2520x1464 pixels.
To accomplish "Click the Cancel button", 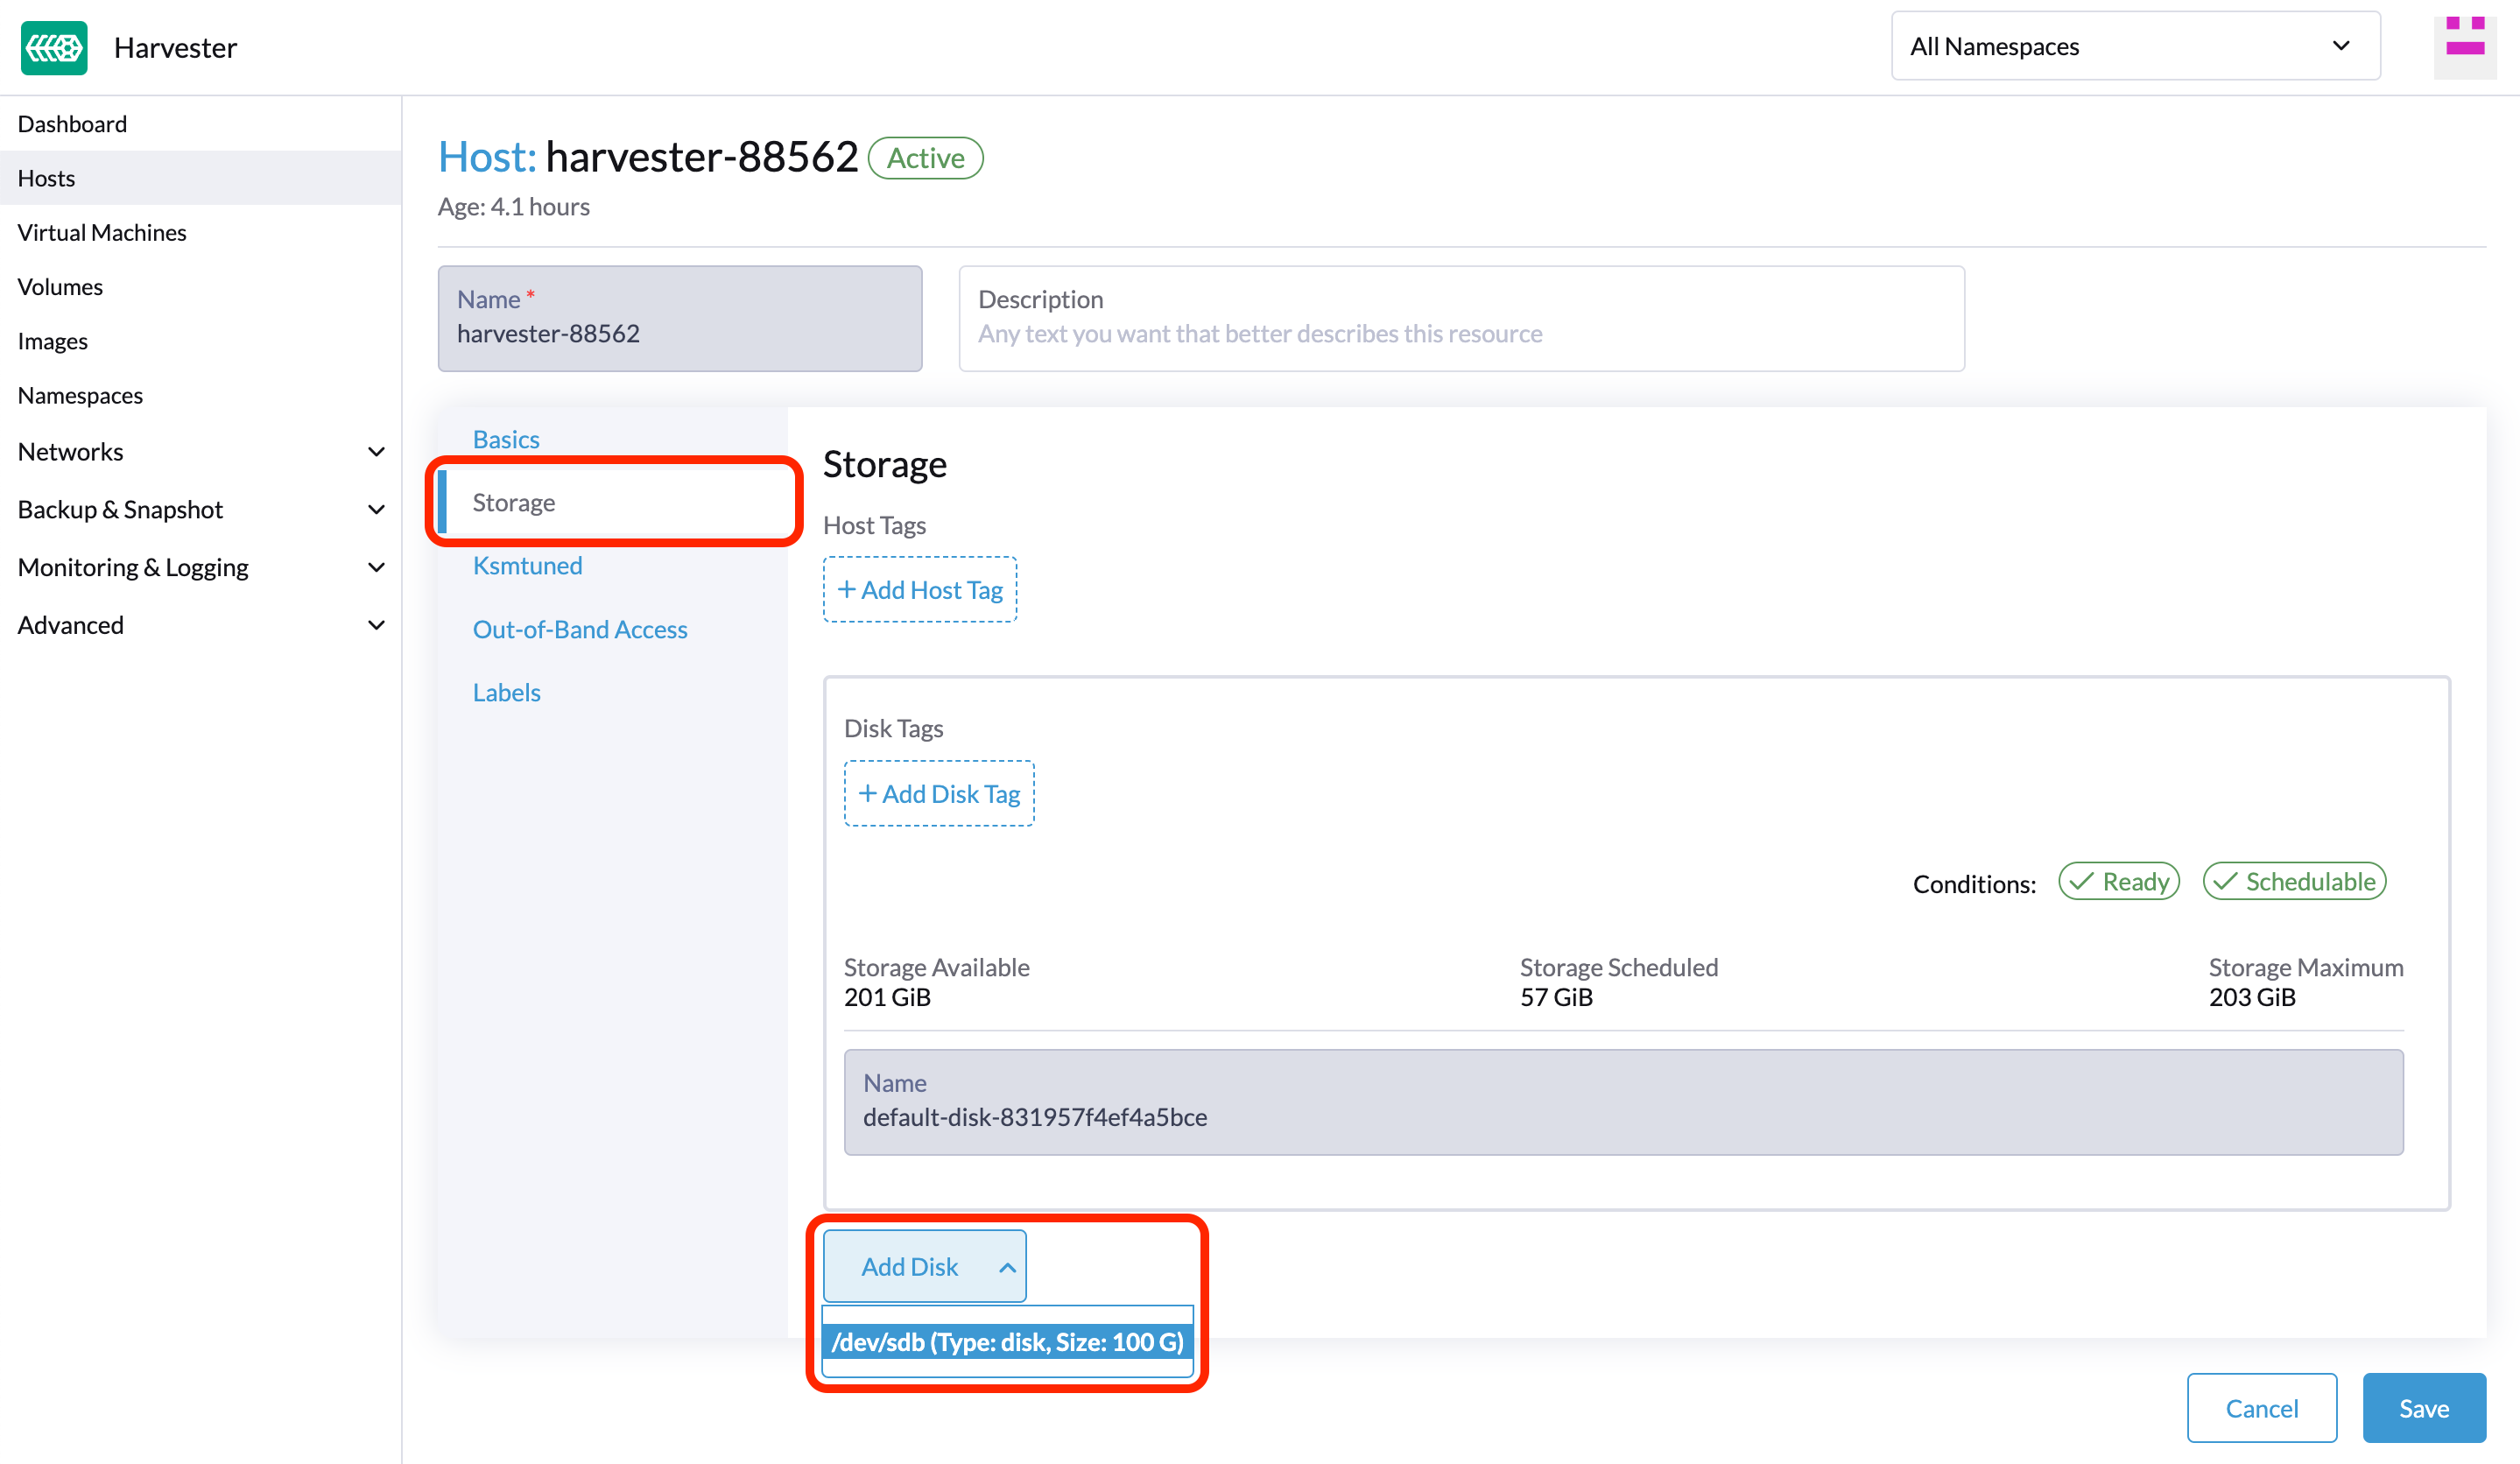I will (2261, 1408).
